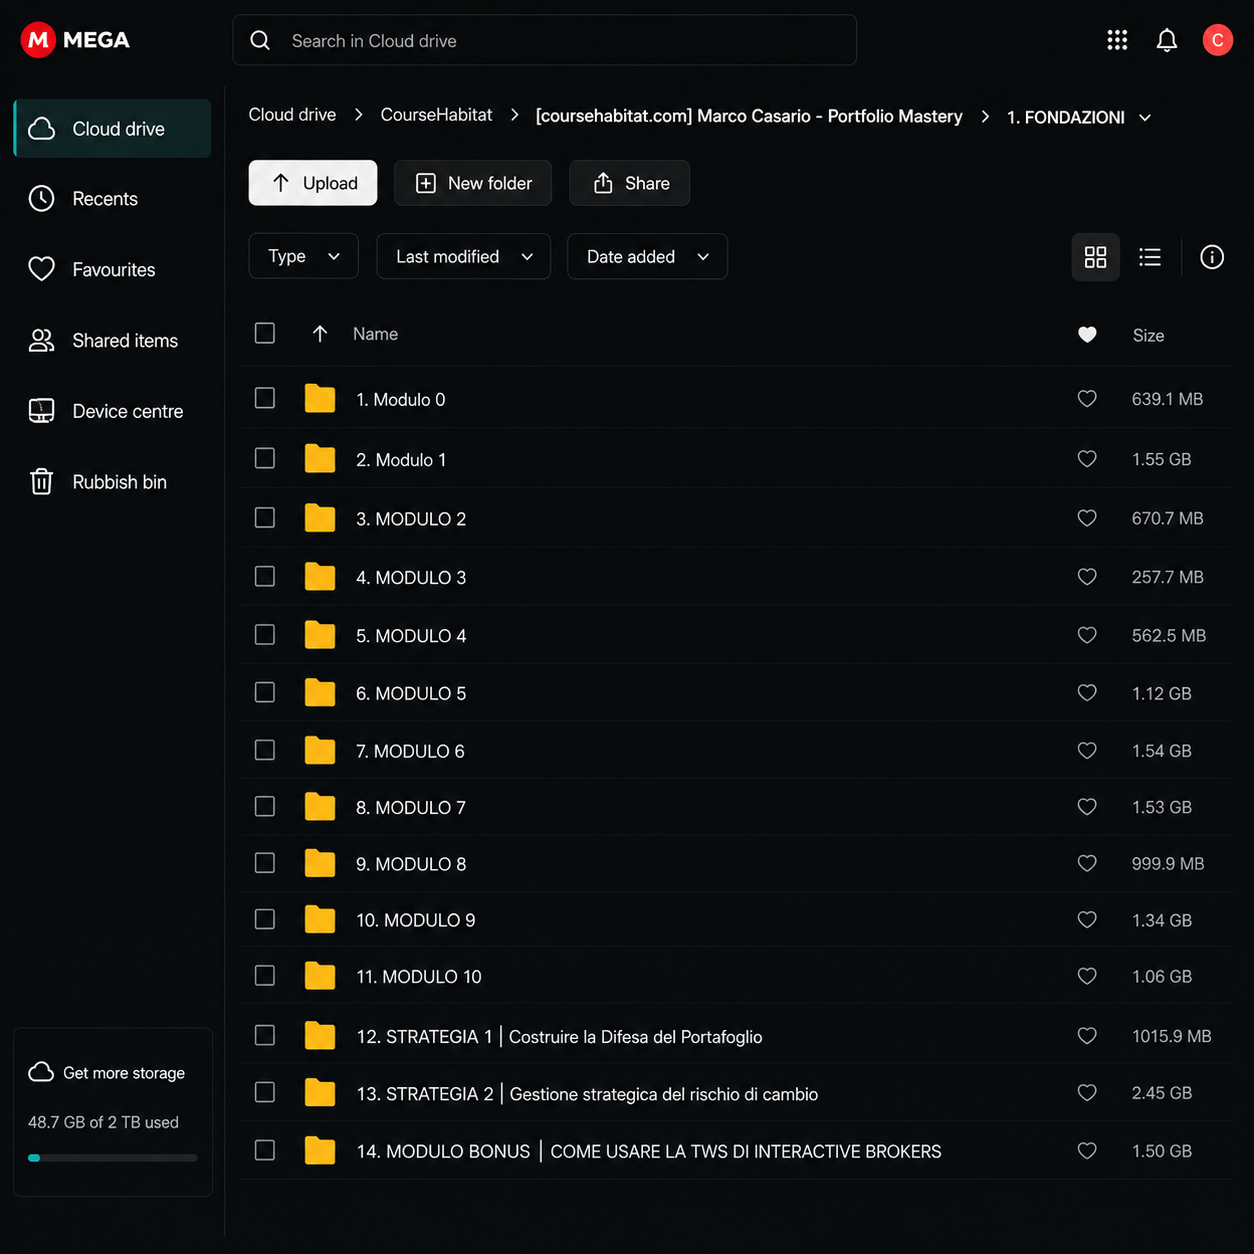Click the New folder button
Viewport: 1254px width, 1254px height.
(473, 183)
